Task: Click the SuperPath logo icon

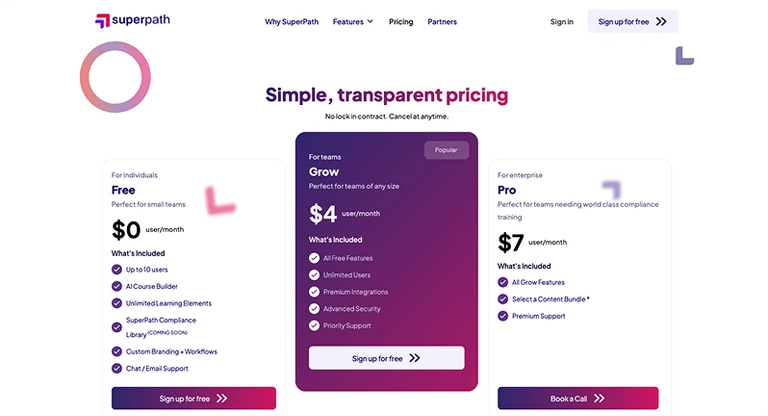Action: coord(101,21)
